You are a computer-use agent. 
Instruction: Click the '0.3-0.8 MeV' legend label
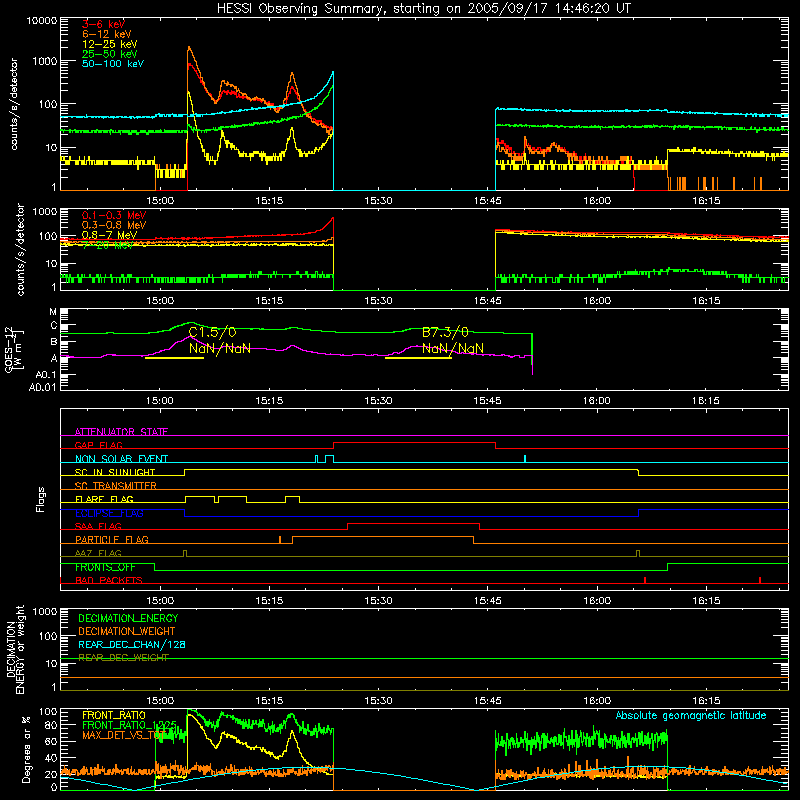(114, 225)
